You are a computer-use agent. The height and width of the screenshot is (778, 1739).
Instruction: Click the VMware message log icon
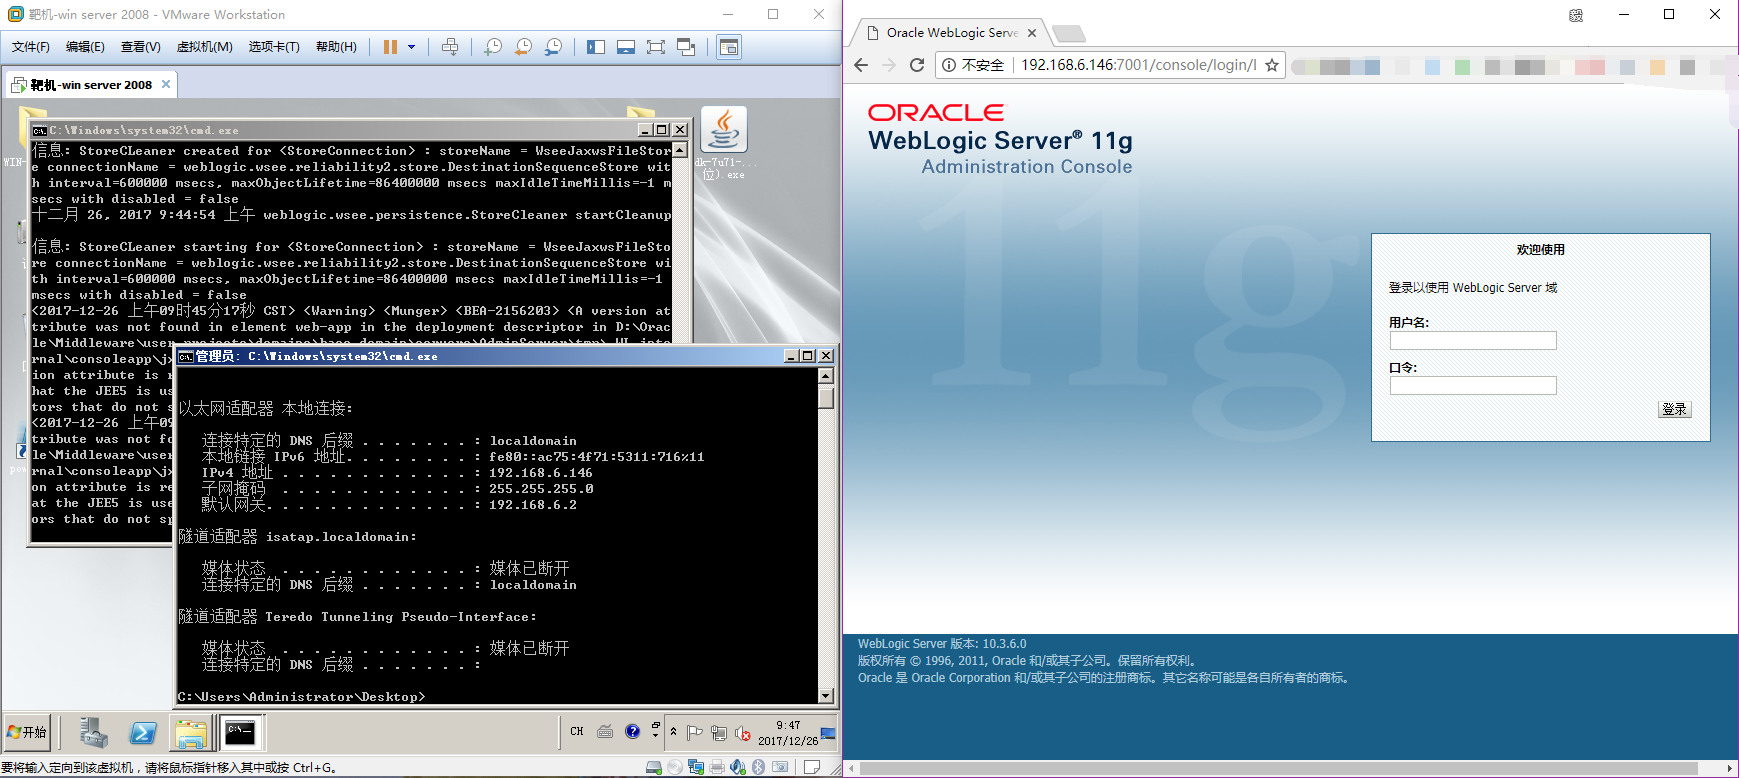tap(812, 767)
